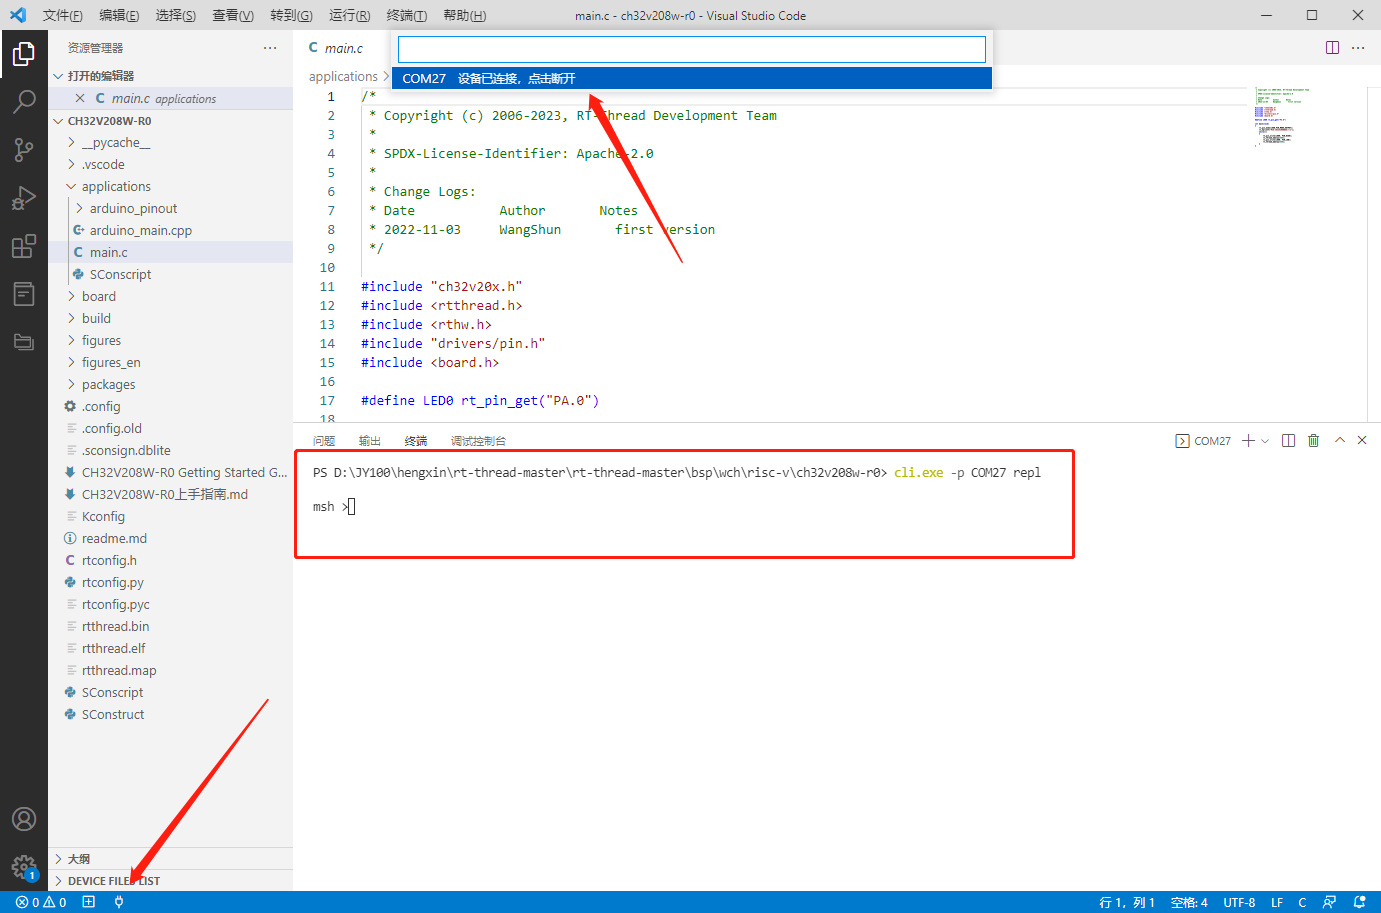Click the split editor icon
The image size is (1381, 913).
pos(1332,48)
